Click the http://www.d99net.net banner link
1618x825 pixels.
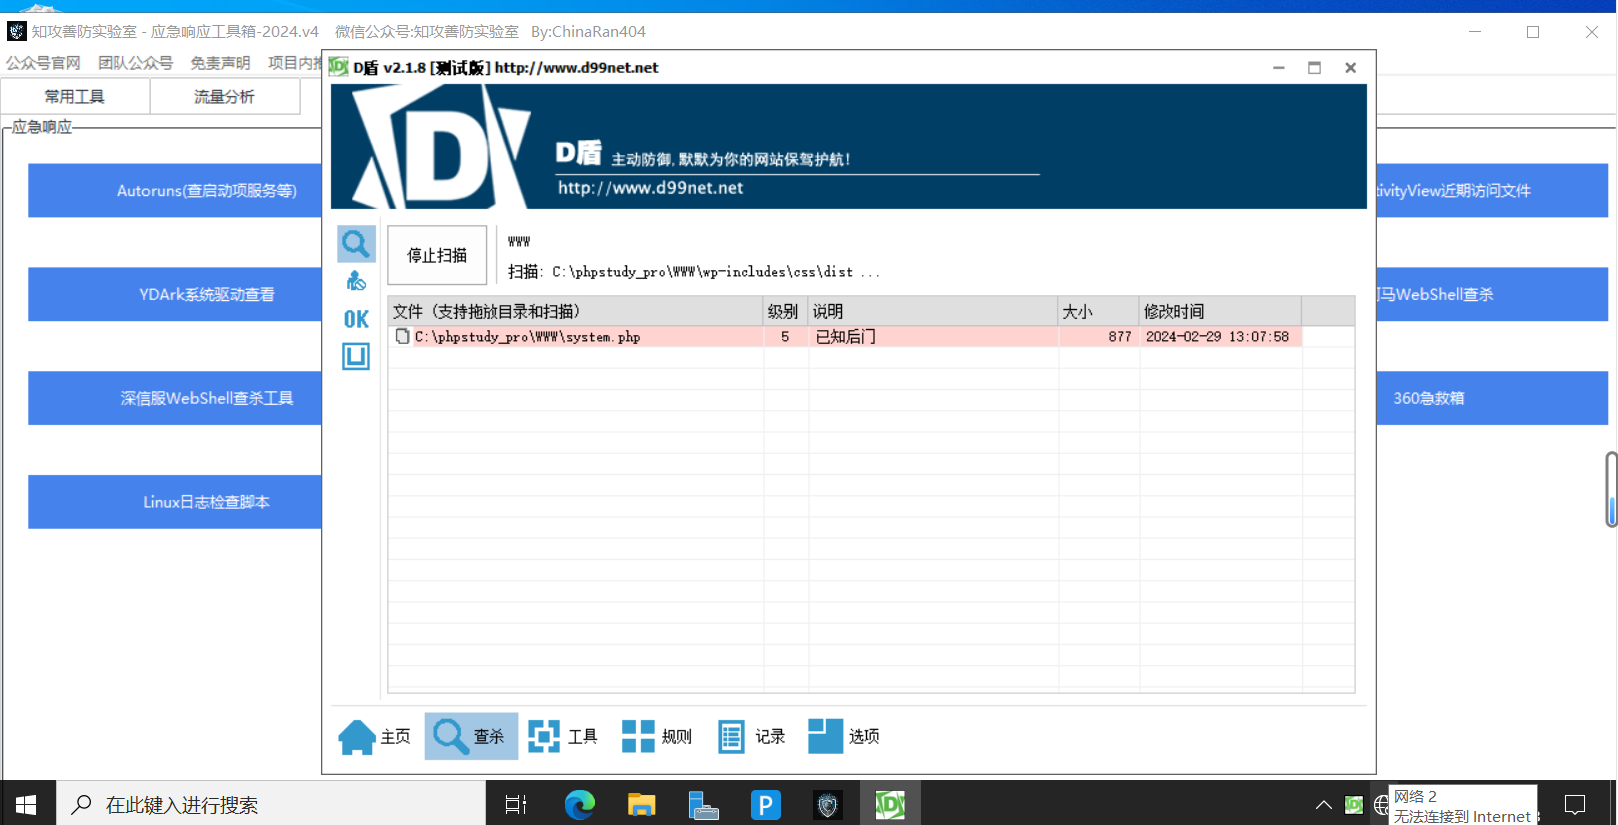click(650, 188)
